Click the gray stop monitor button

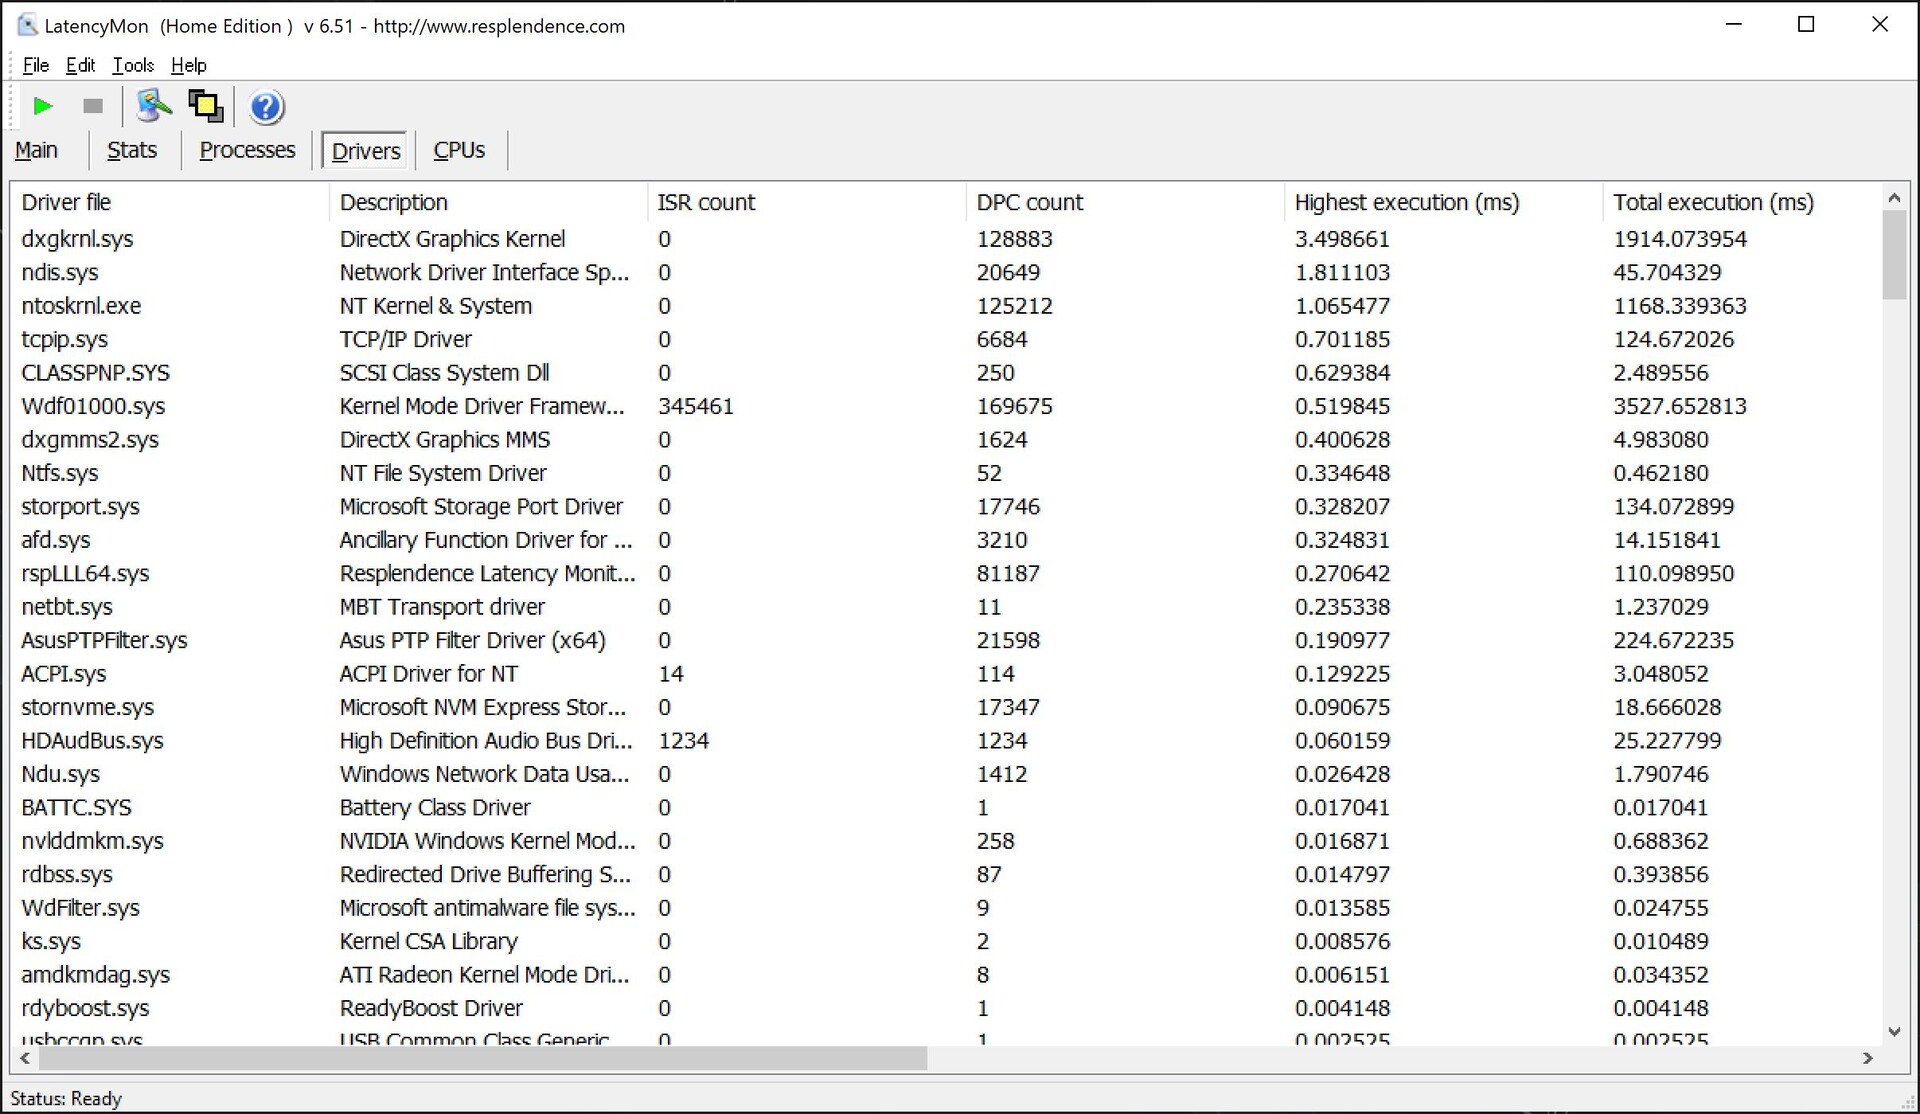pyautogui.click(x=93, y=106)
